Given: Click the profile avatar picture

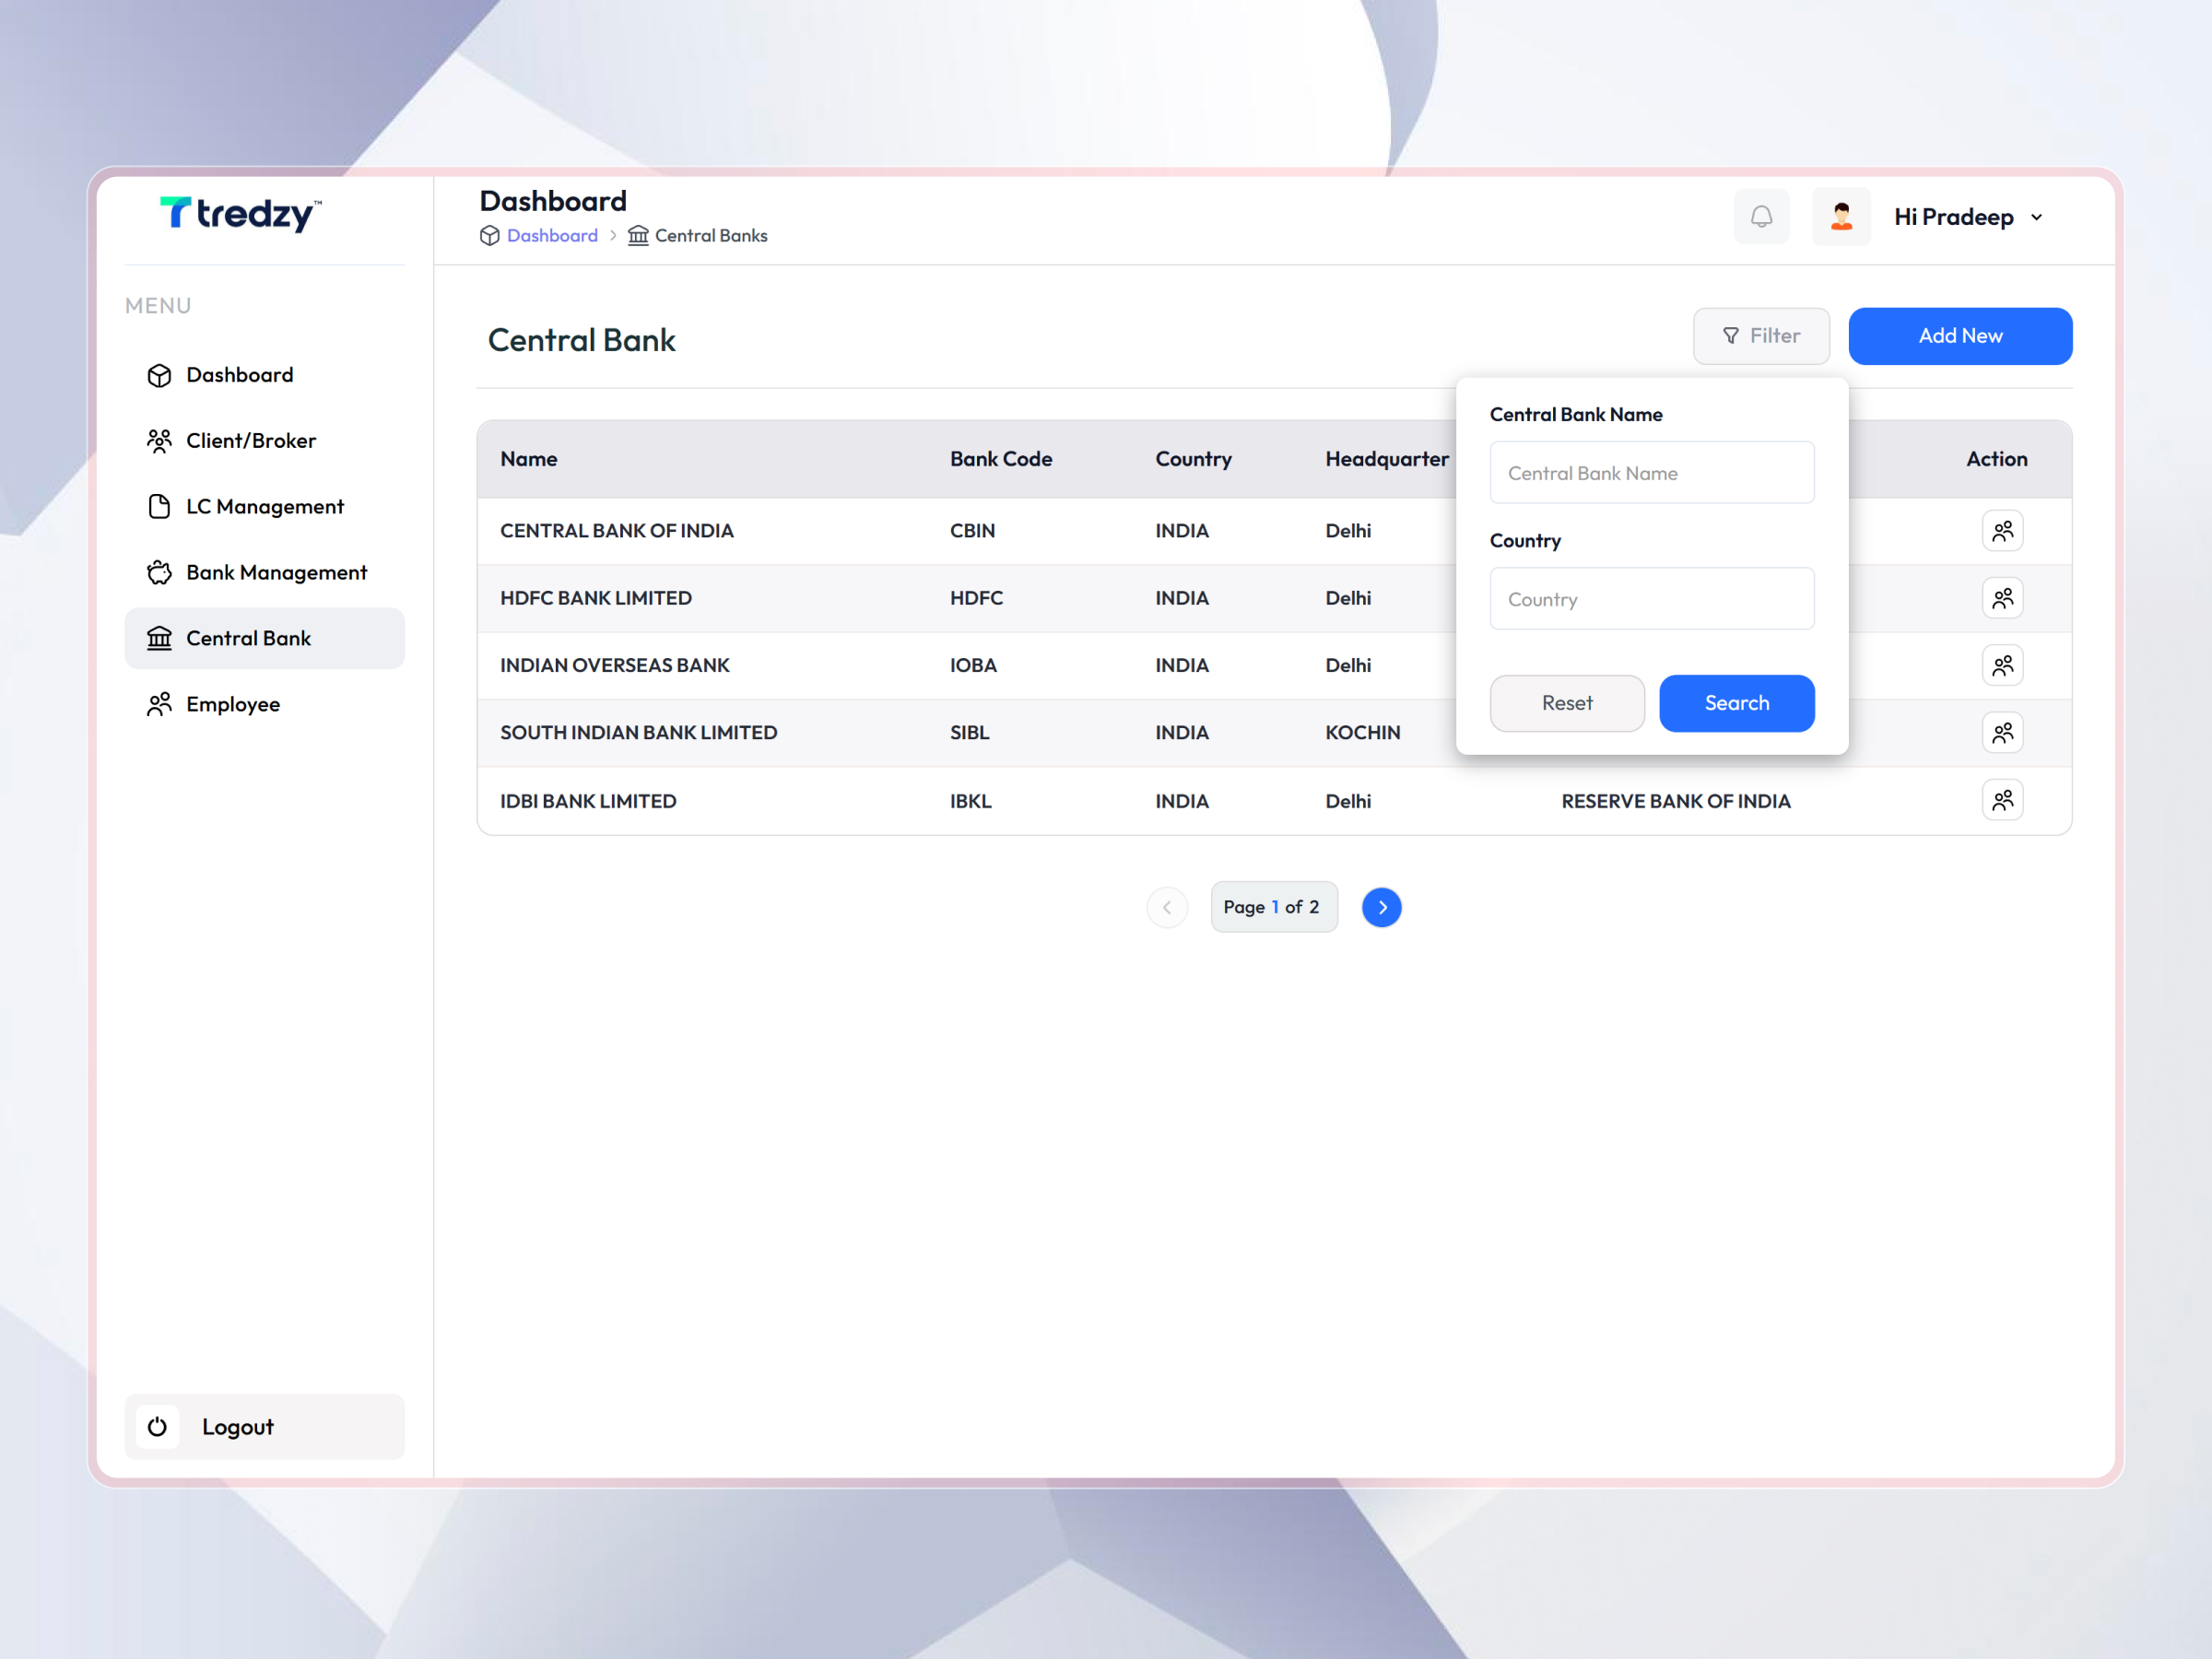Looking at the screenshot, I should [1841, 216].
